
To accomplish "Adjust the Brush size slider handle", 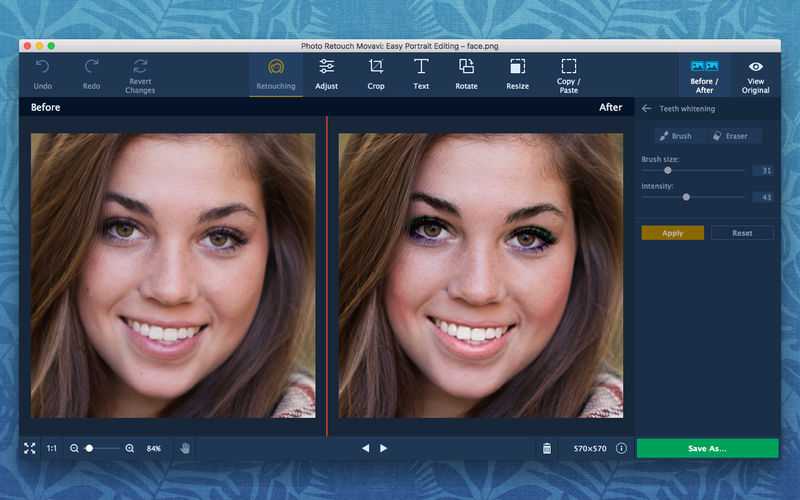I will (x=668, y=170).
